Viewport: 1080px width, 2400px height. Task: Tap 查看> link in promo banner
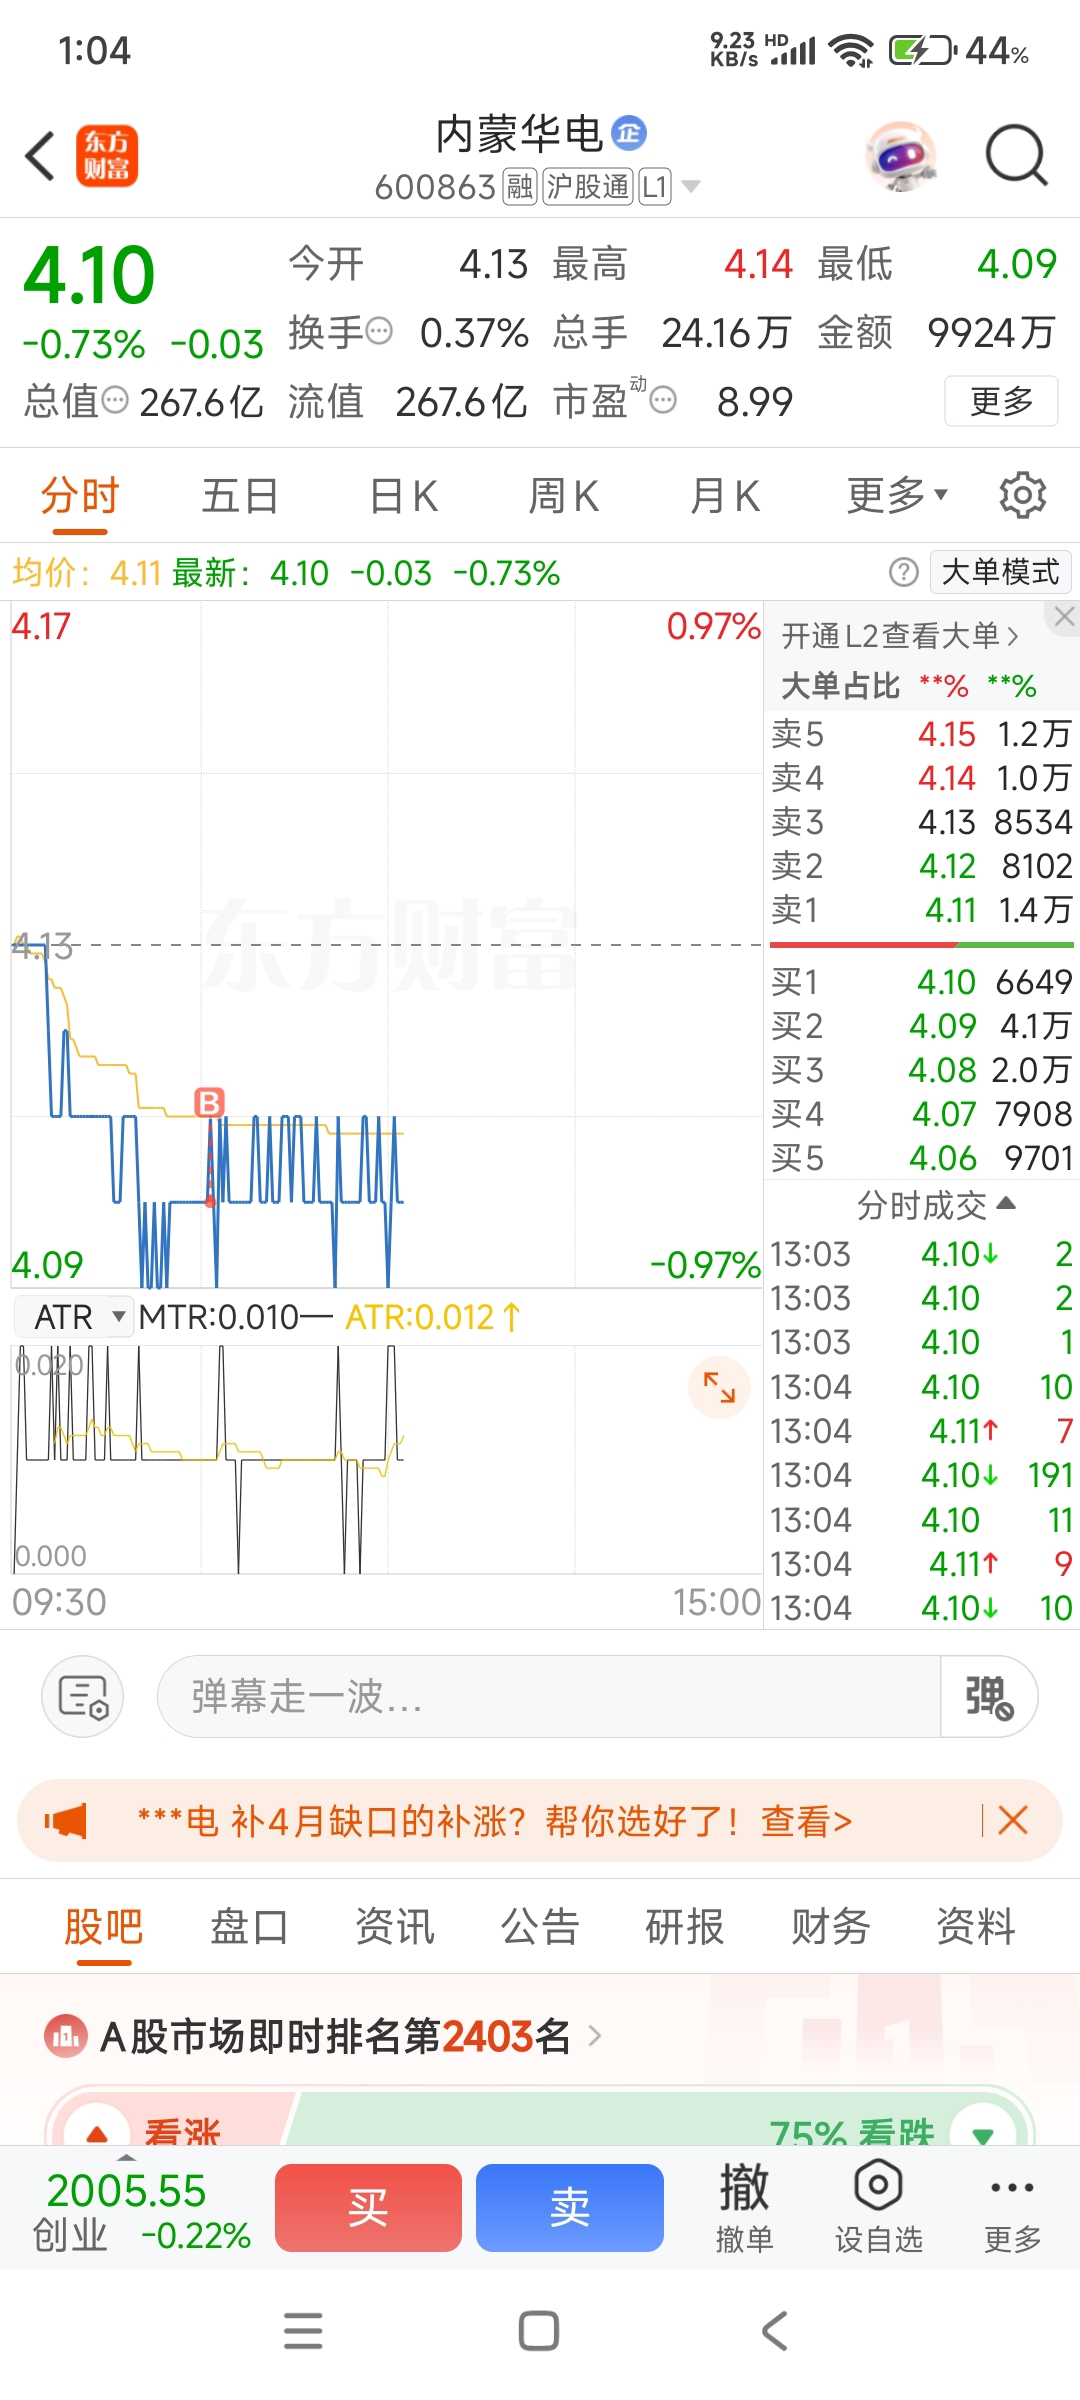[806, 1820]
